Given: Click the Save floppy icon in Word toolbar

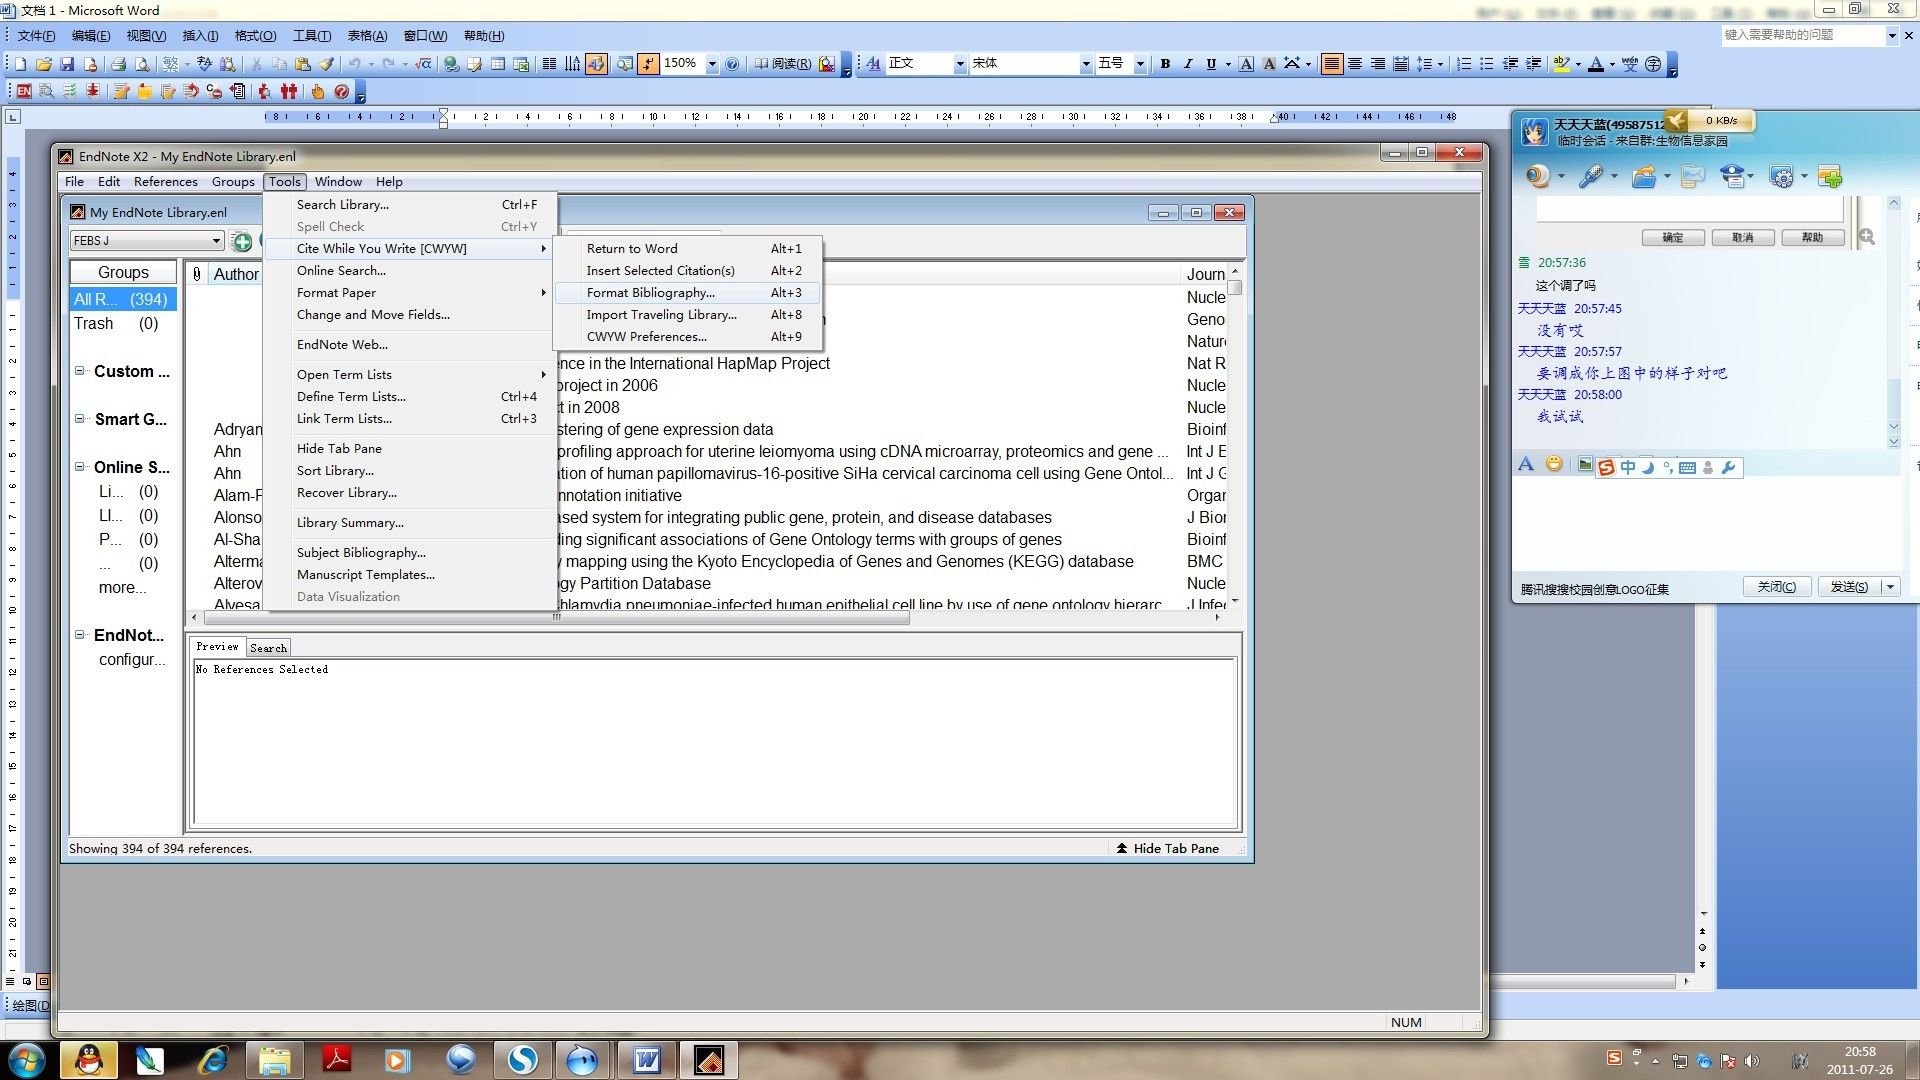Looking at the screenshot, I should pos(67,64).
